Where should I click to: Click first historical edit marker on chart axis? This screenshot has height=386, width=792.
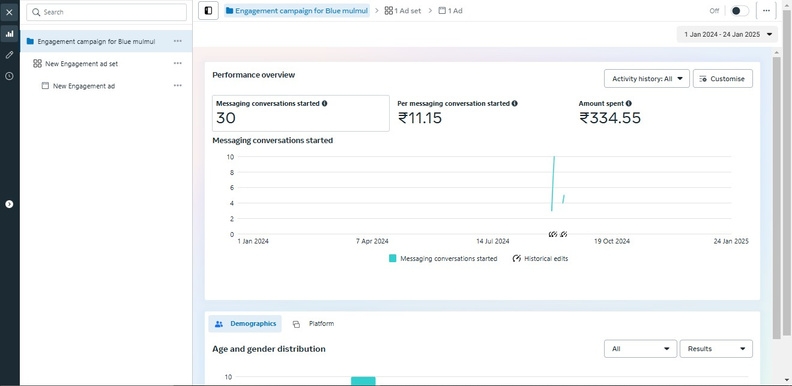tap(553, 234)
